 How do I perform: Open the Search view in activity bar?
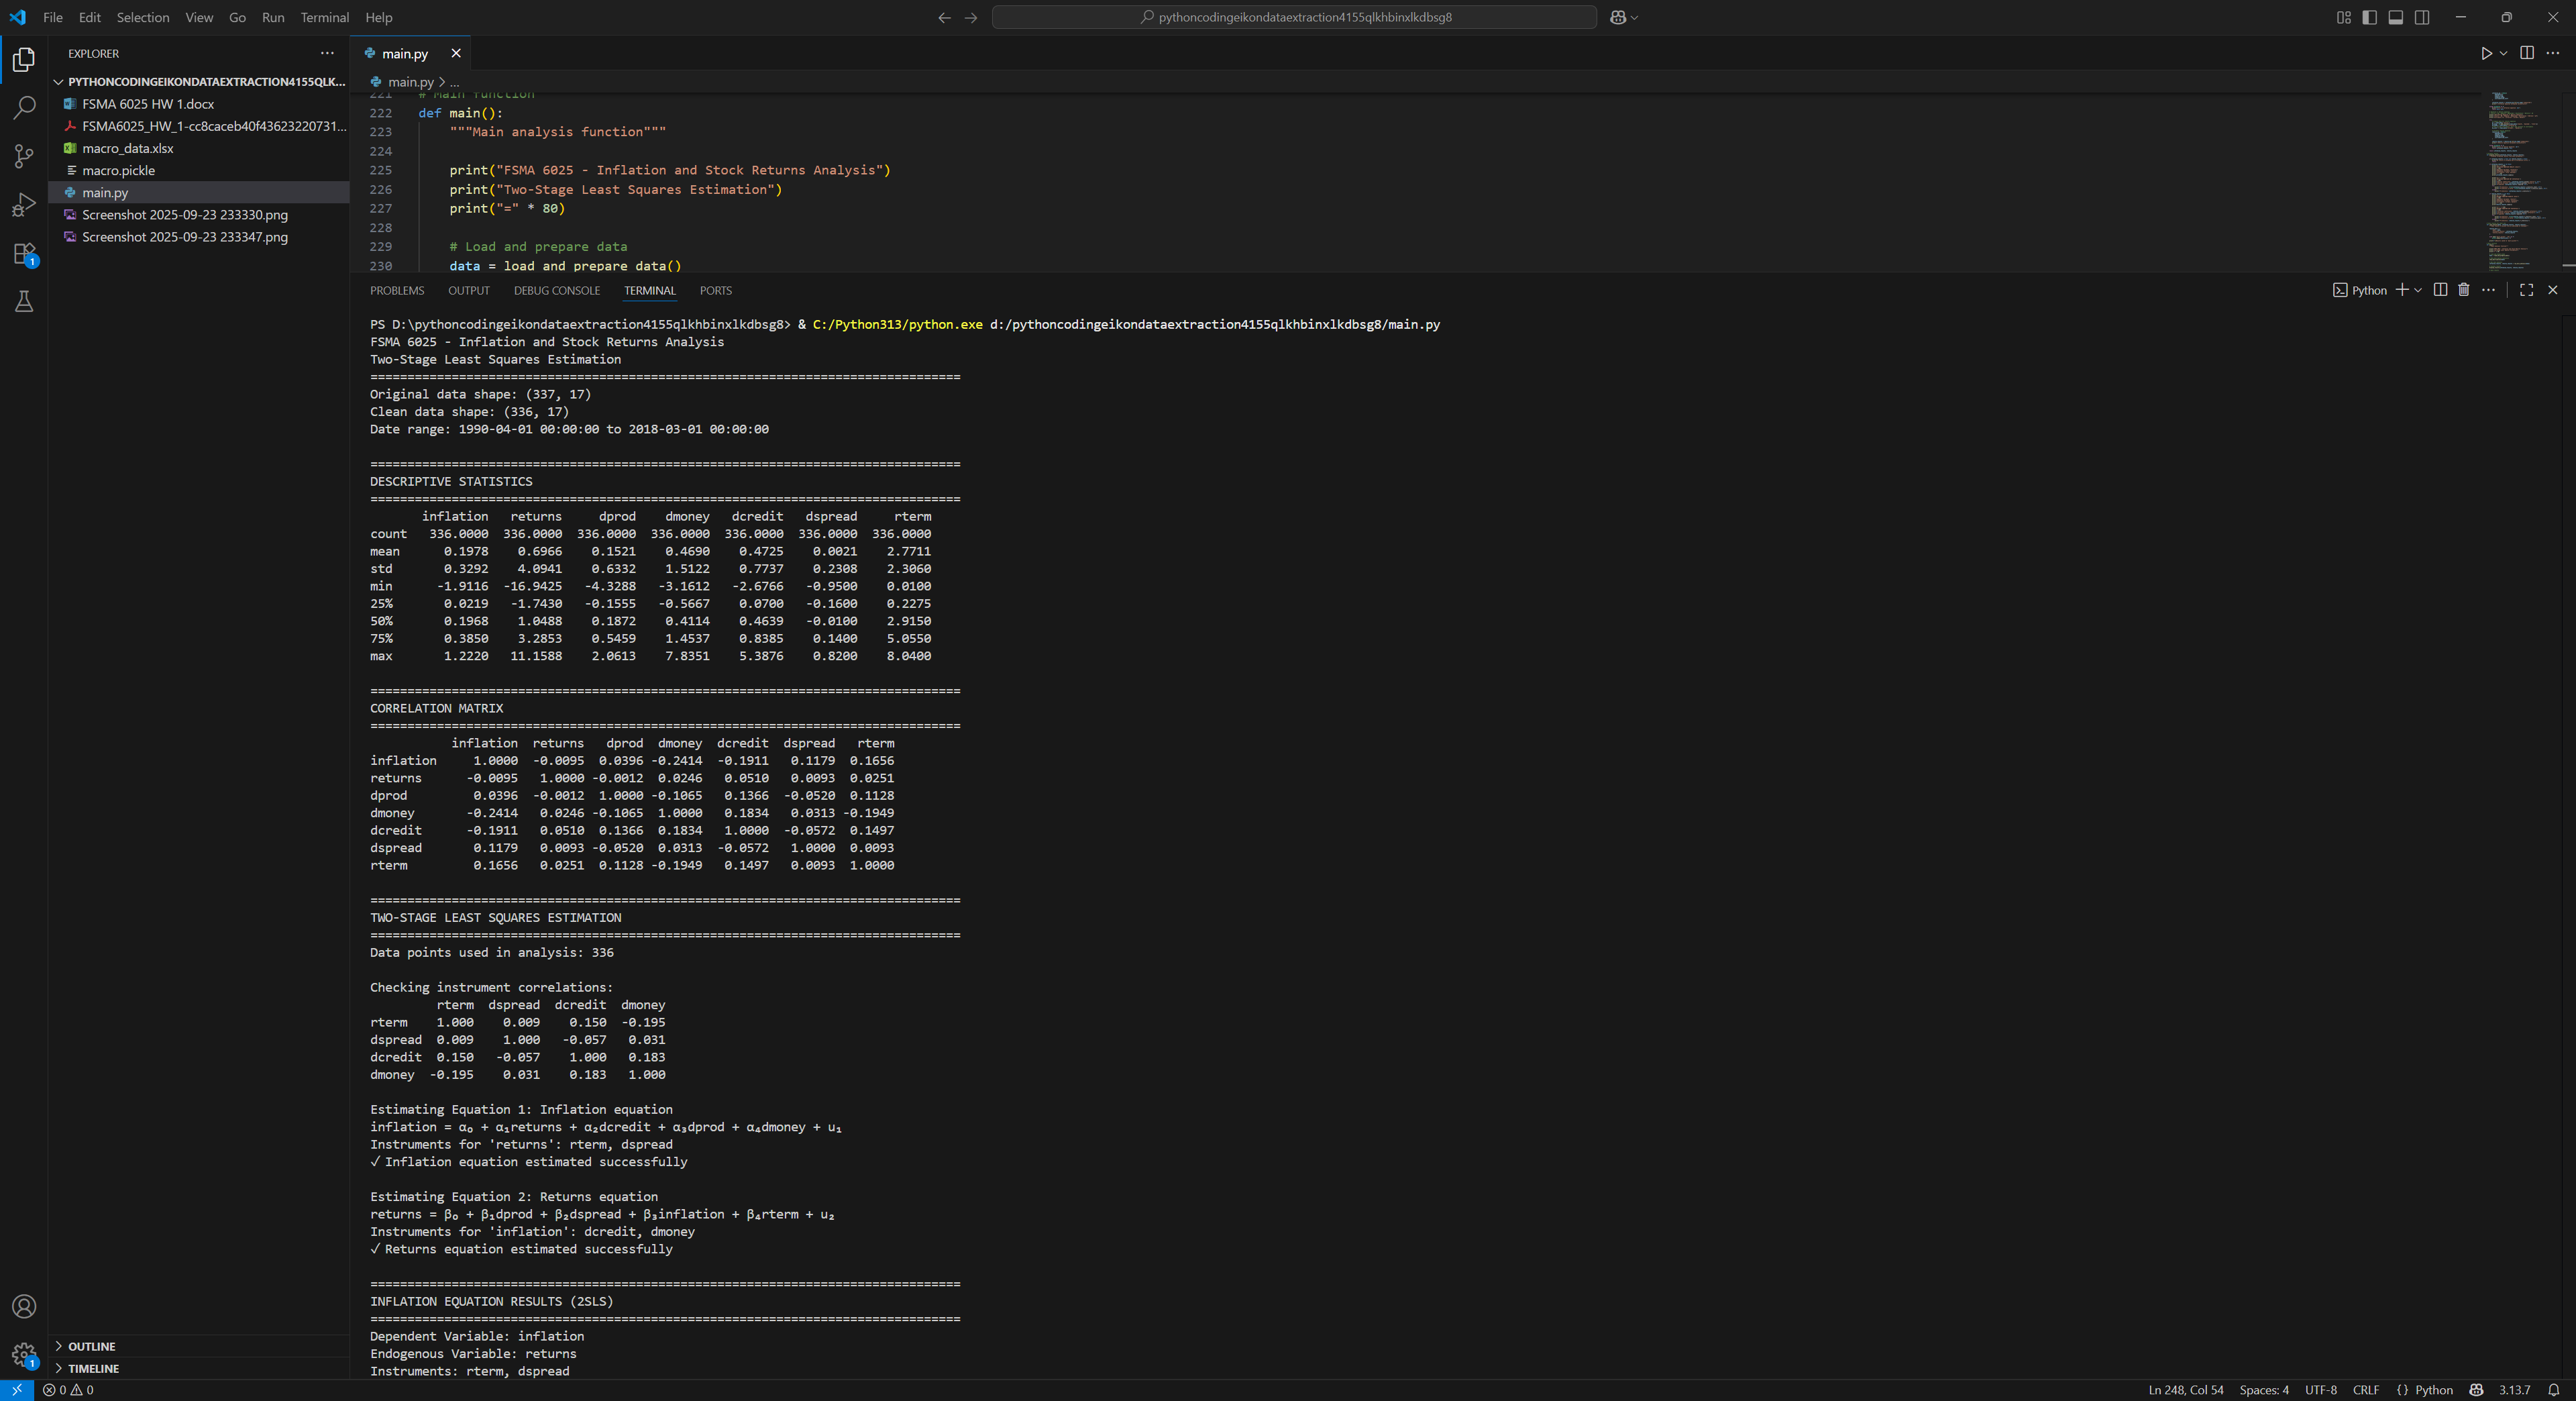[x=24, y=107]
